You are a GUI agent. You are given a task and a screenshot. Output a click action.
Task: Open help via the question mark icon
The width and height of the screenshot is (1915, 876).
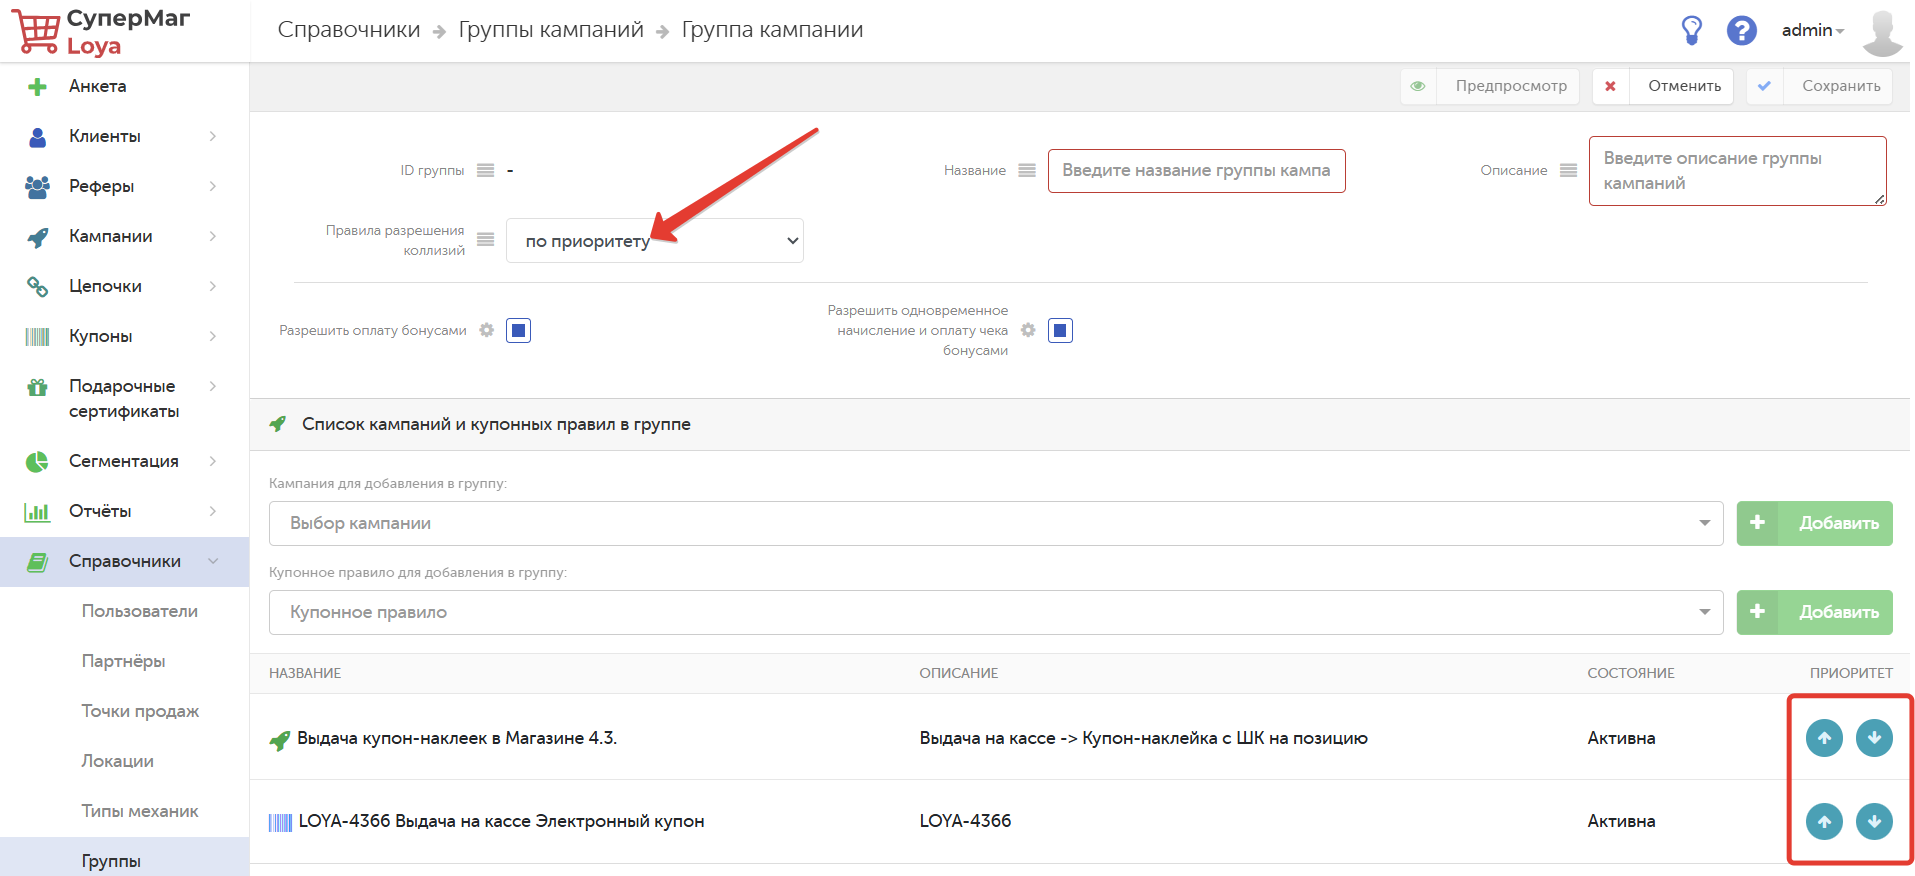point(1742,30)
